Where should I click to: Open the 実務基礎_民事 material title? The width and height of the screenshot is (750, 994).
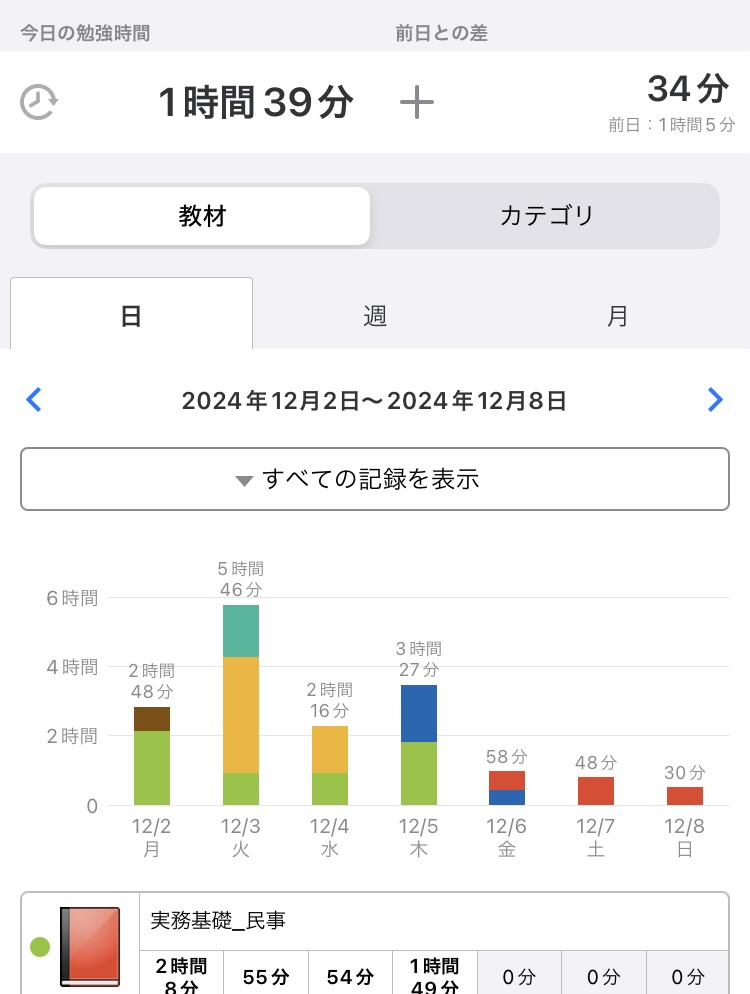point(218,921)
